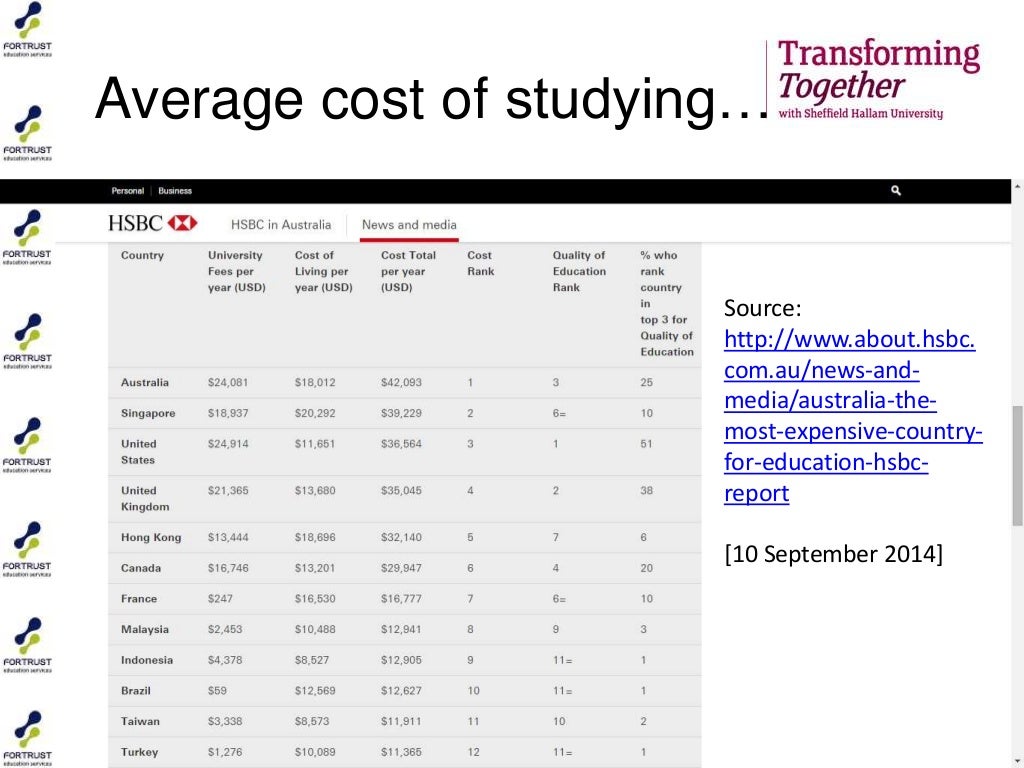Click France's fees value $247
1024x768 pixels.
(x=219, y=599)
